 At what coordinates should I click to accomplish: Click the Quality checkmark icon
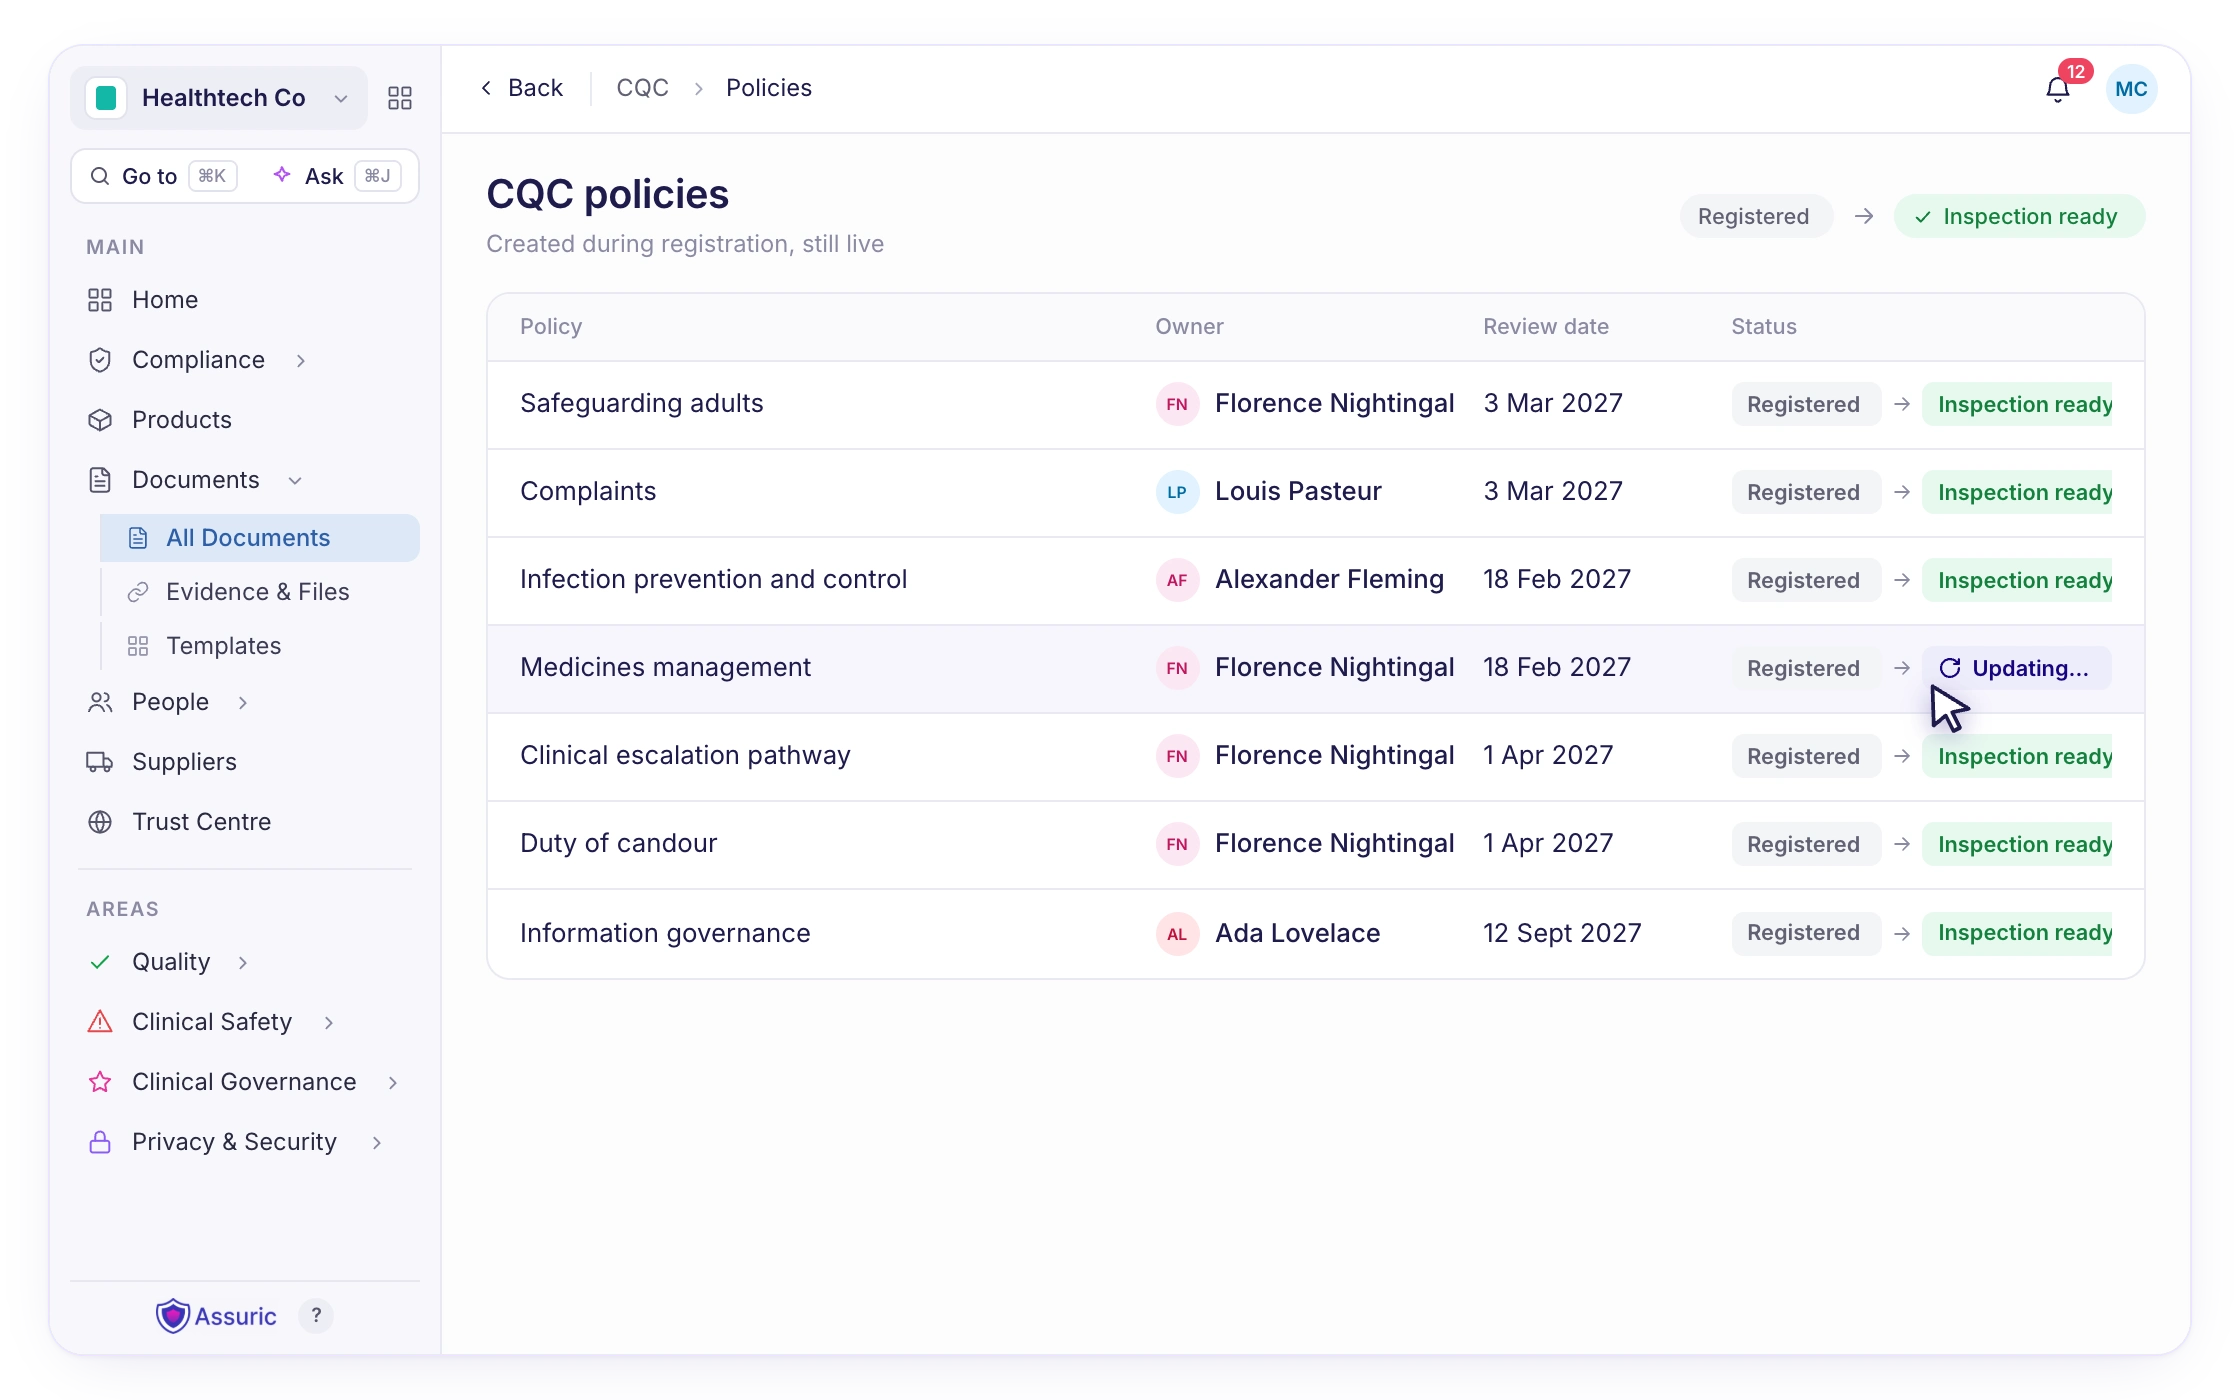point(100,962)
